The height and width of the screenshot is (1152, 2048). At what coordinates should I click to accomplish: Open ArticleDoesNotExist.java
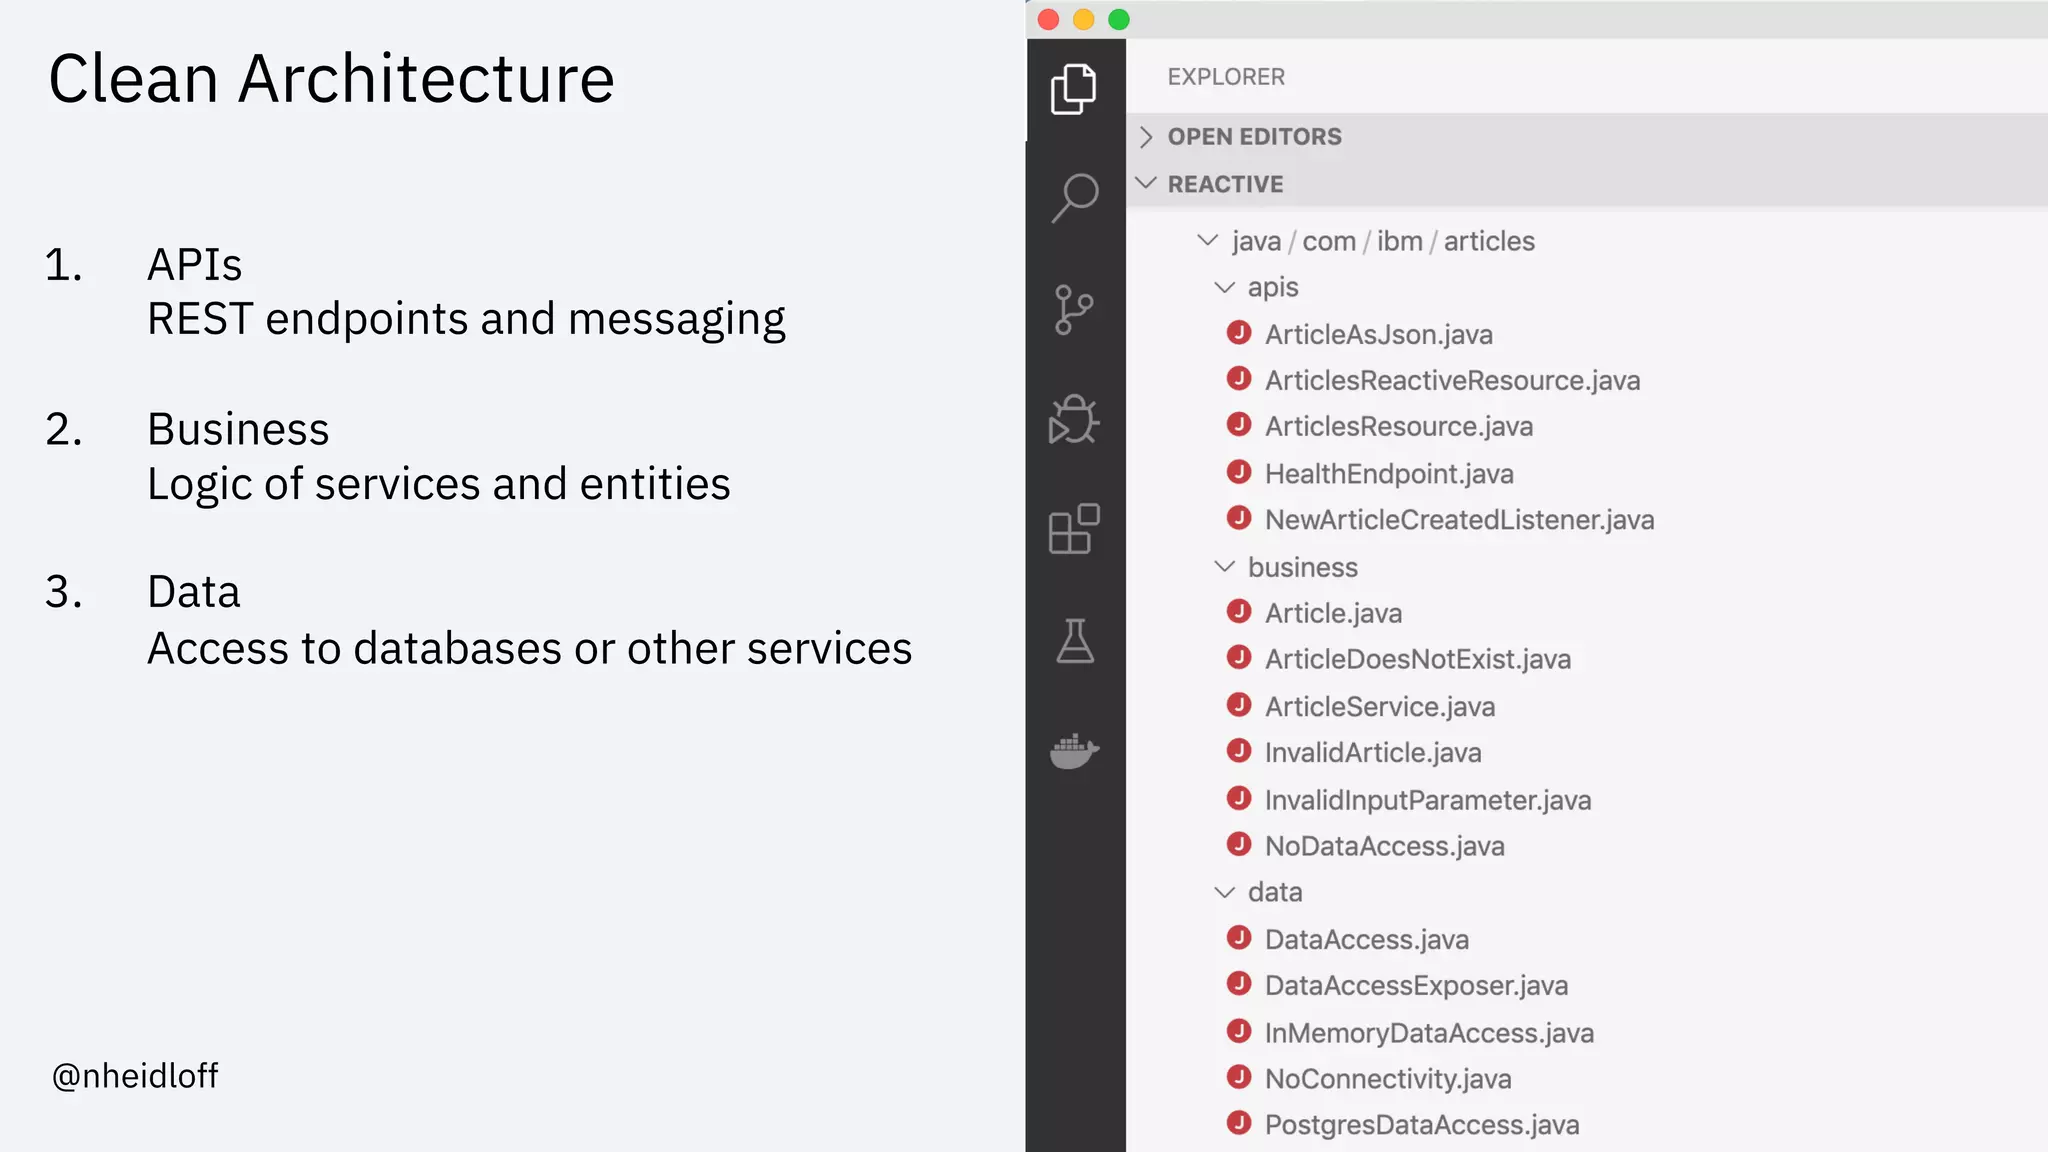(1418, 660)
